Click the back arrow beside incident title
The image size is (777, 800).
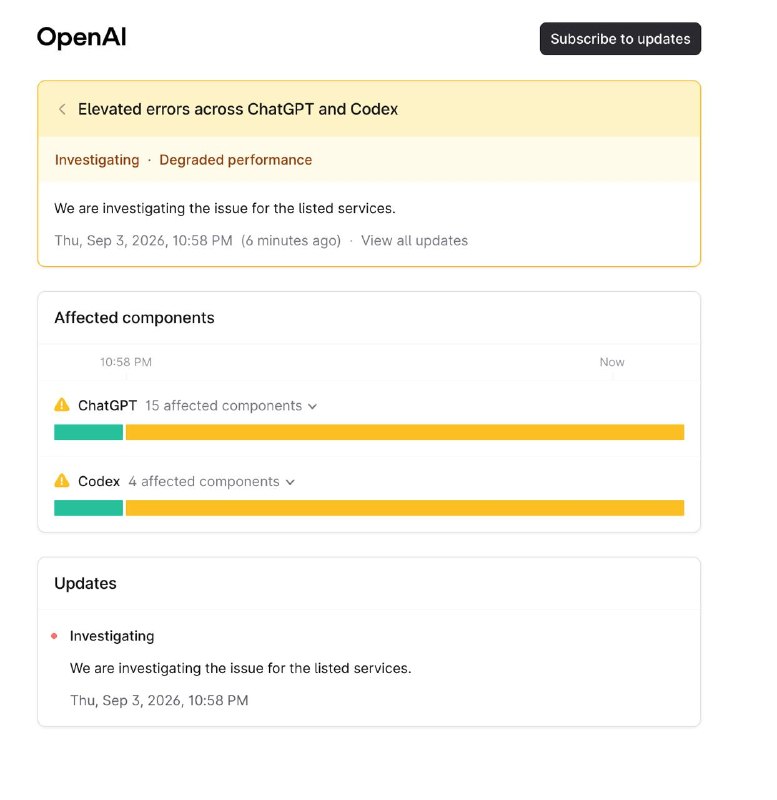point(62,109)
